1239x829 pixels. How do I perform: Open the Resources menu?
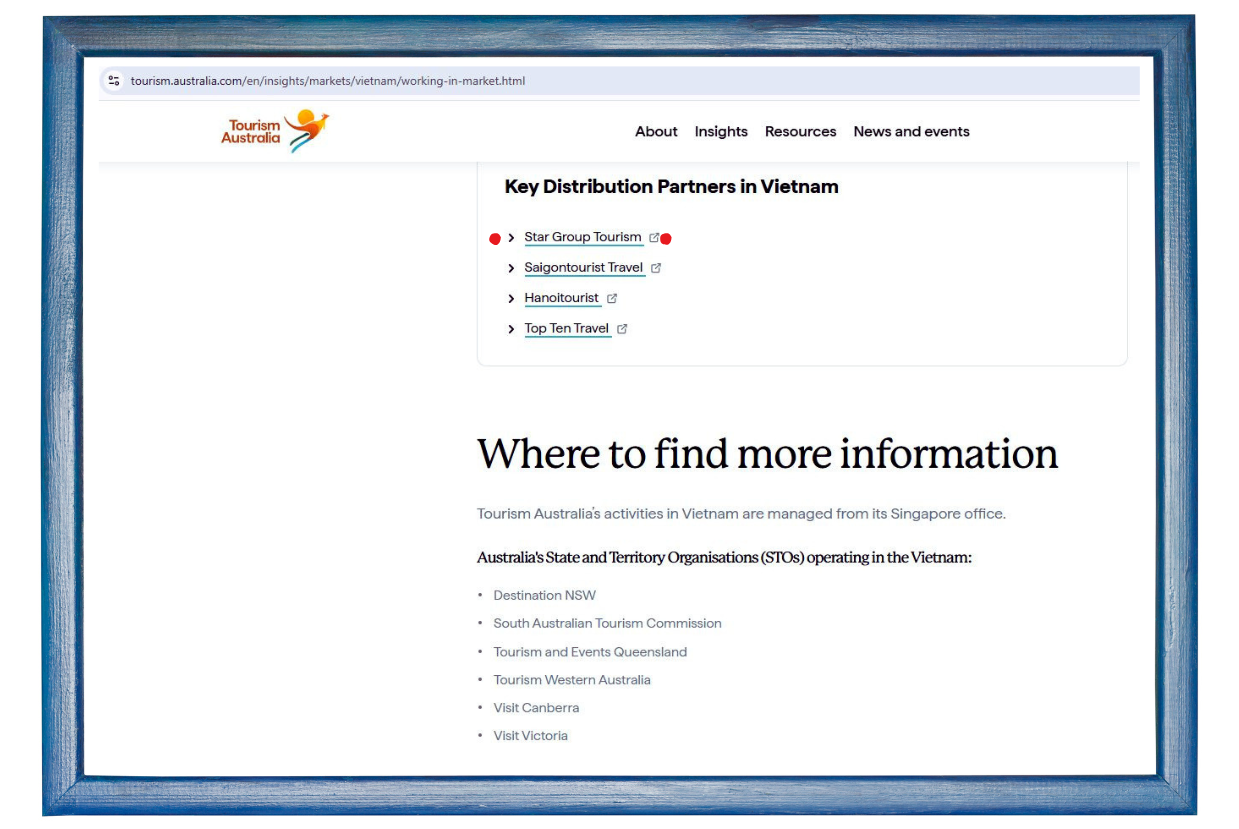pos(800,131)
